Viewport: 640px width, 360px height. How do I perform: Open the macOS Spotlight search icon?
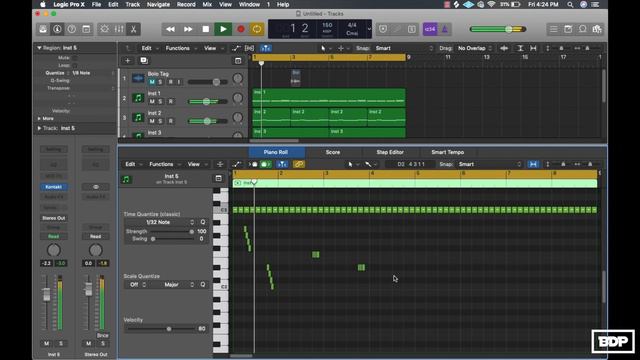(x=570, y=4)
